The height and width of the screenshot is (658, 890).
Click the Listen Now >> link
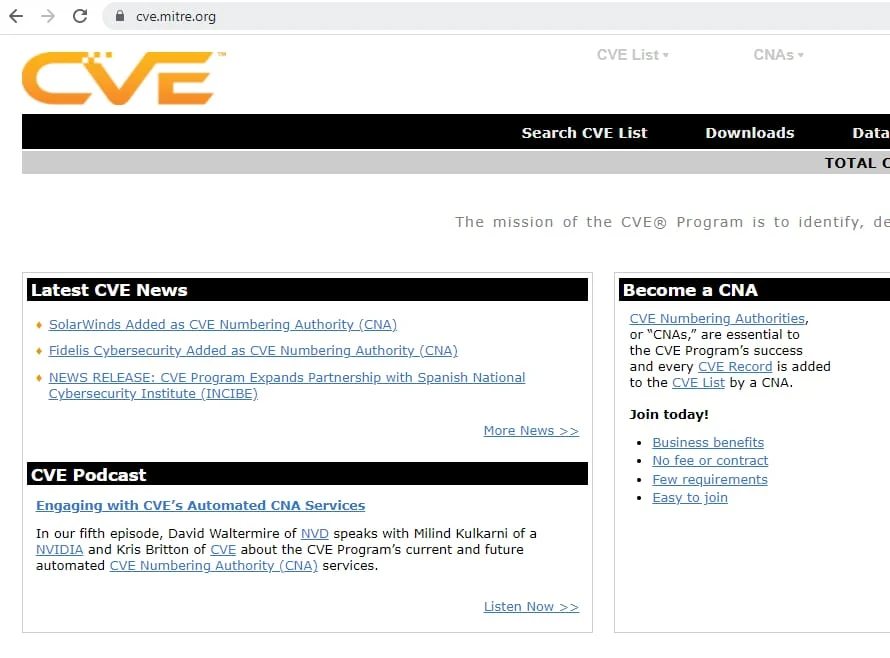[531, 606]
